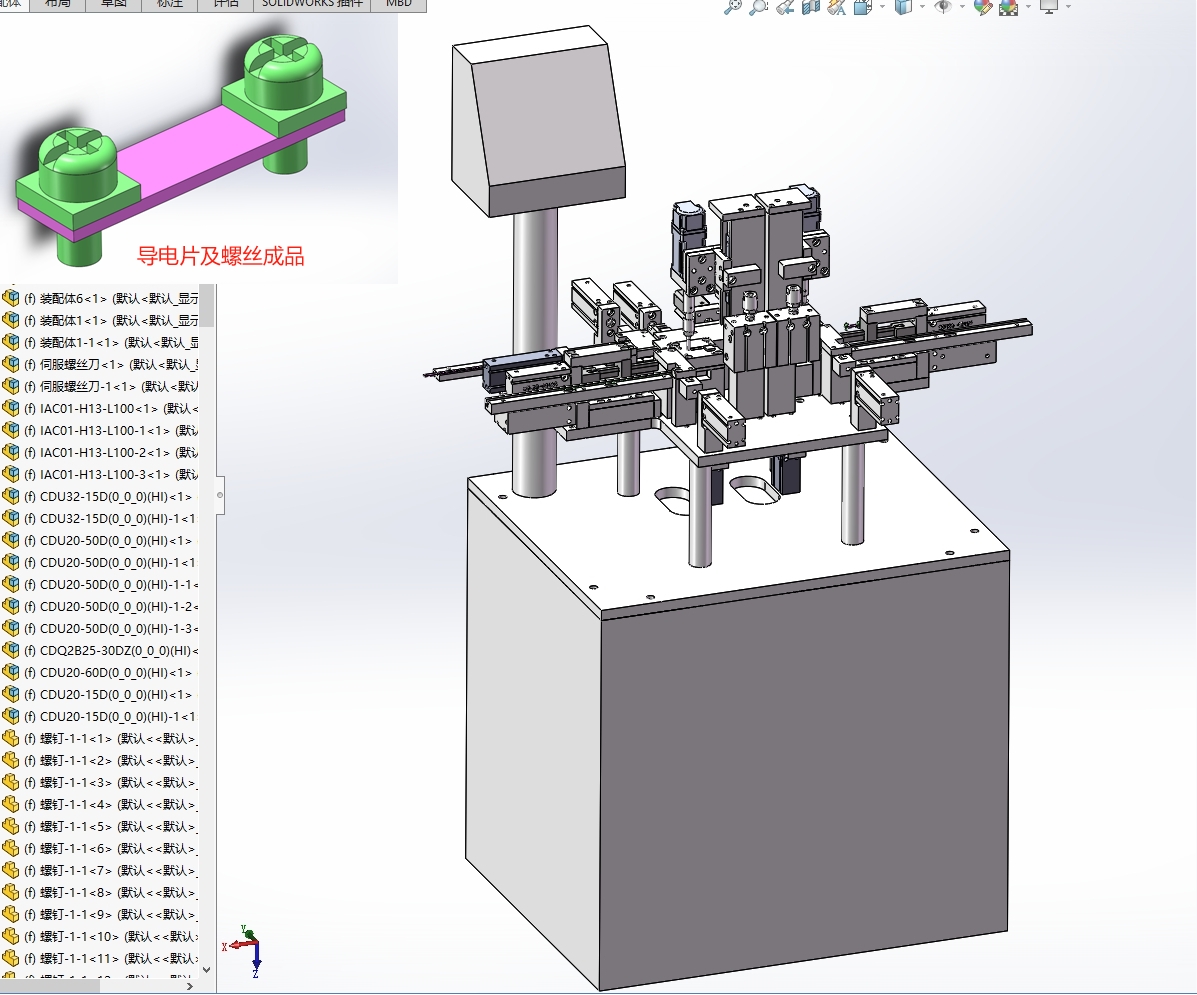Click the icon of CDU32-15D(0_0_0)(HI)<1>
The height and width of the screenshot is (995, 1197).
(11, 496)
